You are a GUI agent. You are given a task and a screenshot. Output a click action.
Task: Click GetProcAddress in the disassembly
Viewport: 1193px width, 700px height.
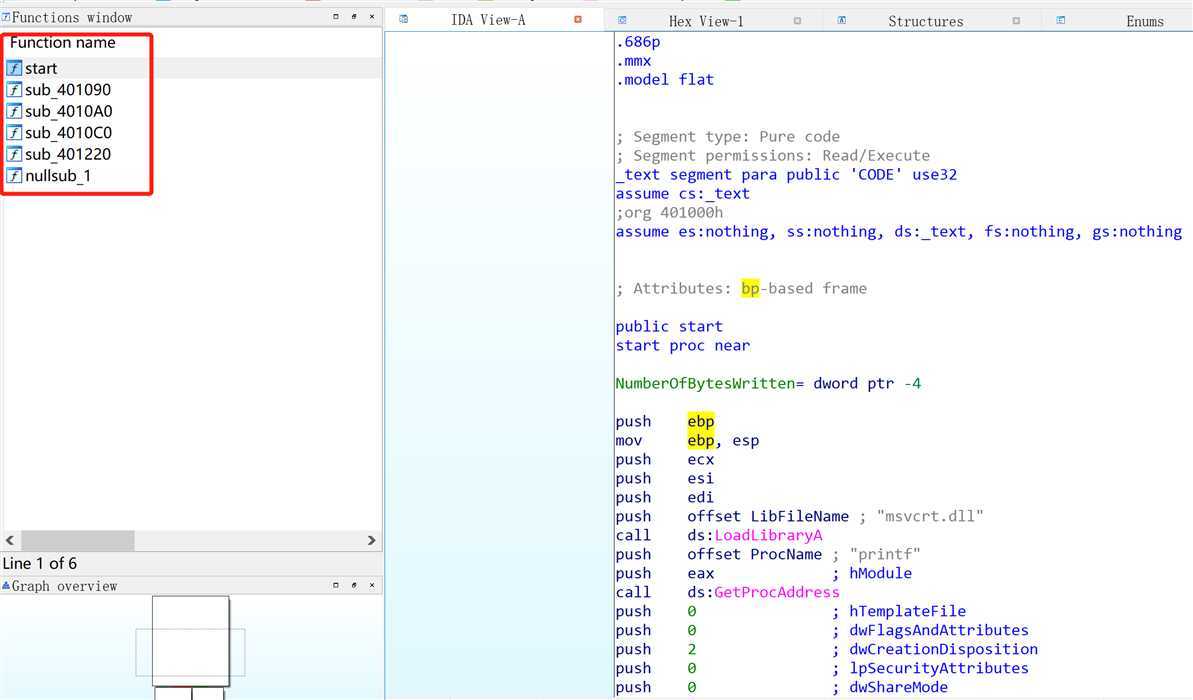point(777,593)
